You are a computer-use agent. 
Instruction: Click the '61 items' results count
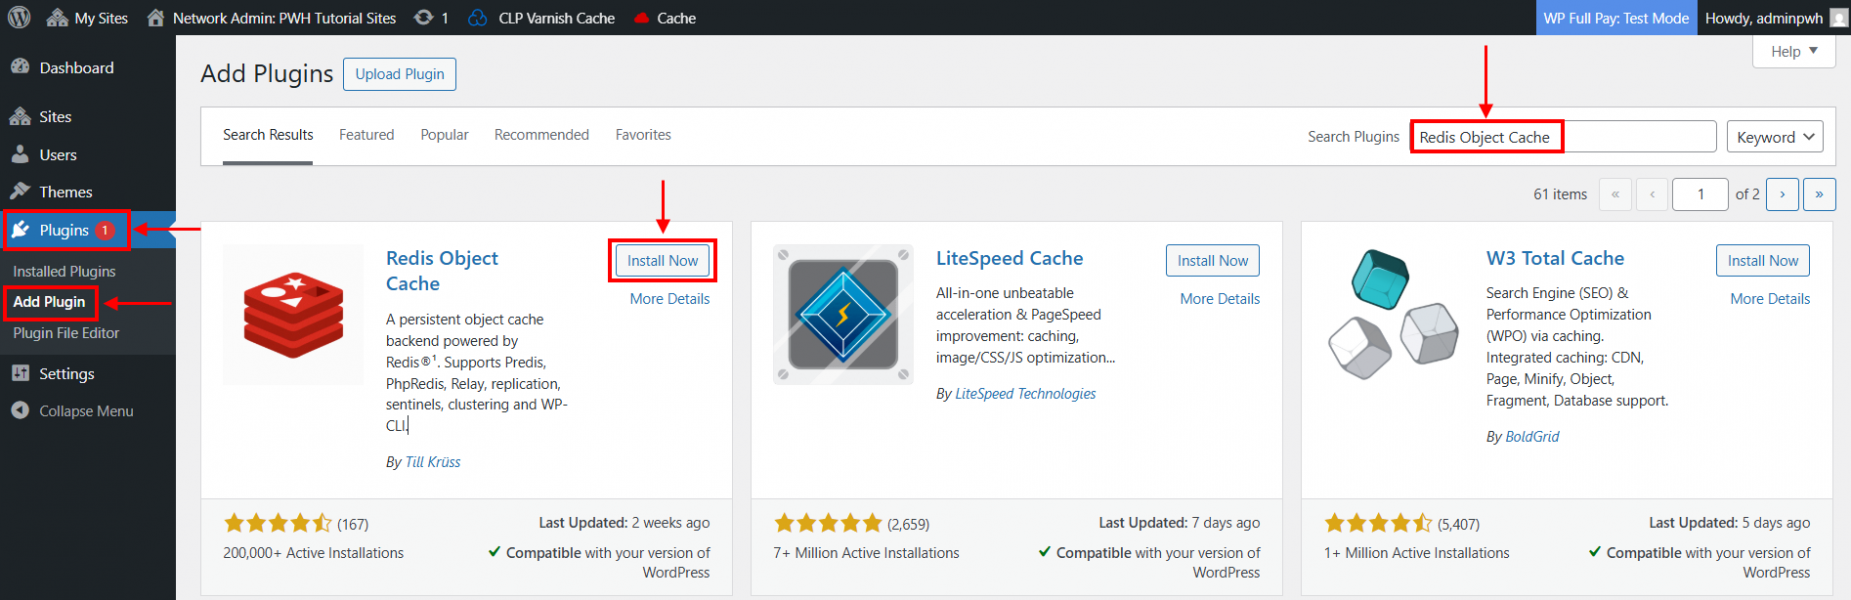tap(1560, 194)
